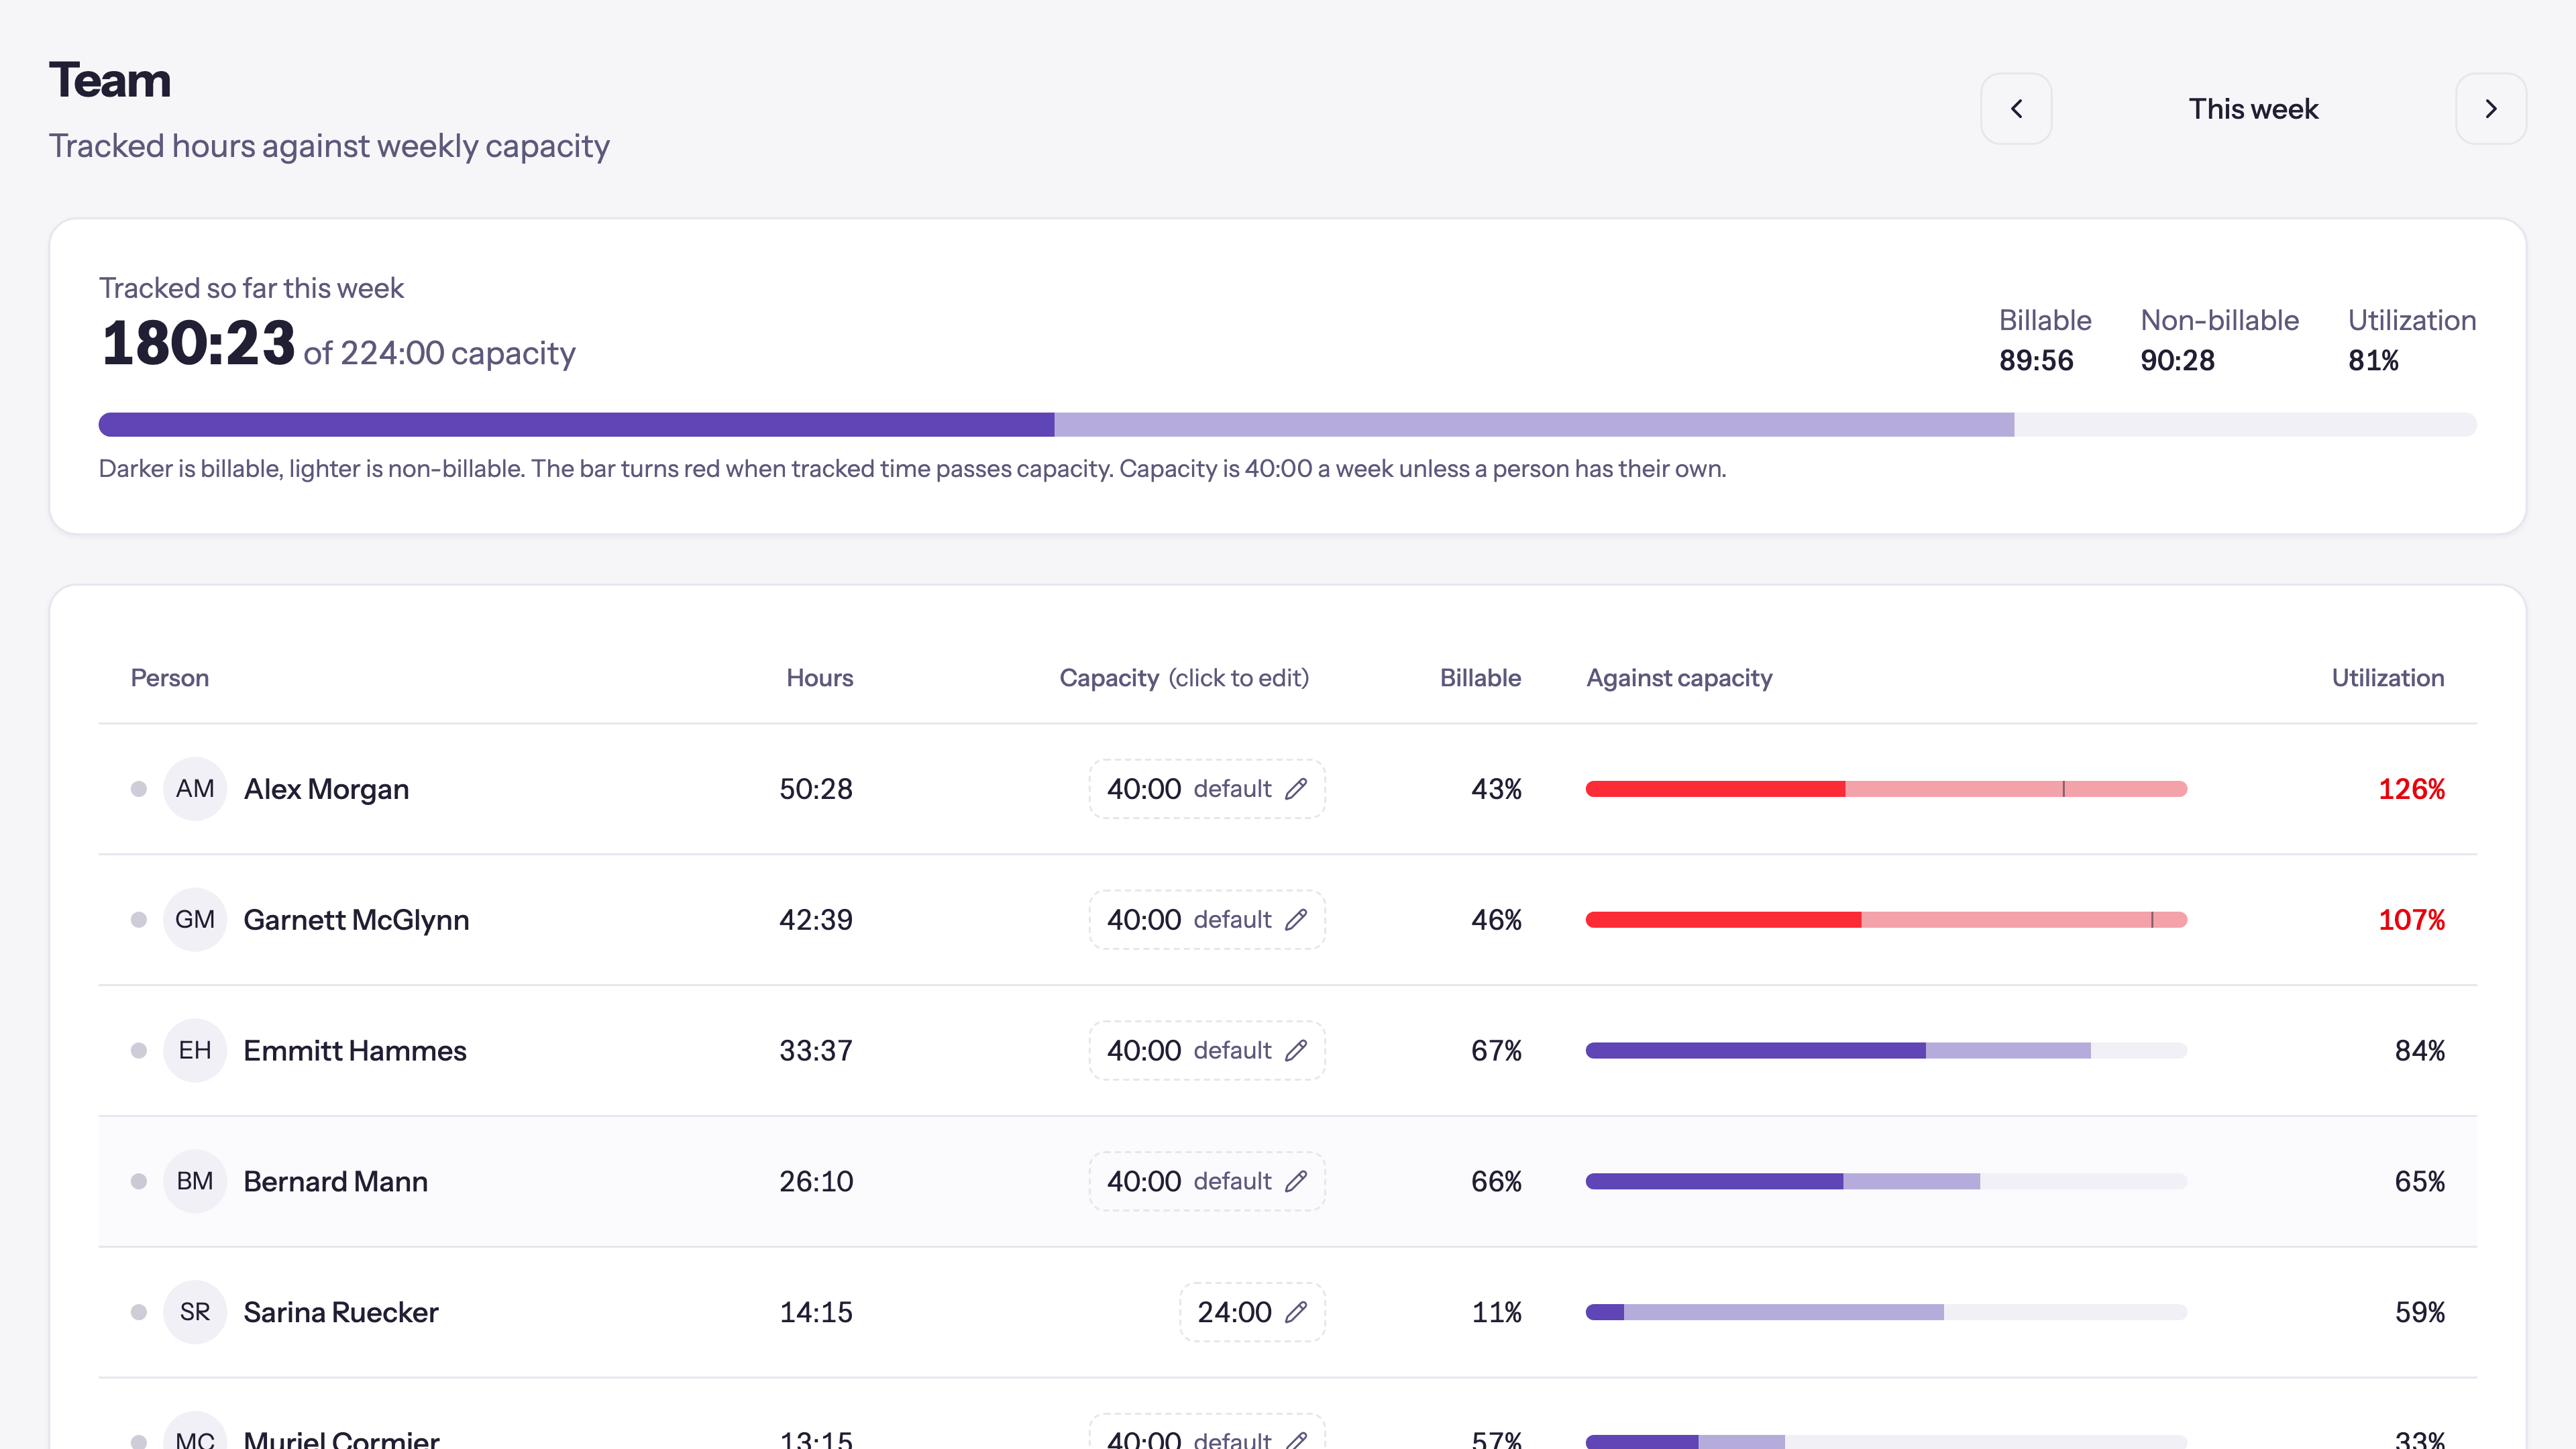This screenshot has height=1449, width=2576.
Task: Click the Utilization column header in the table
Action: [x=2388, y=678]
